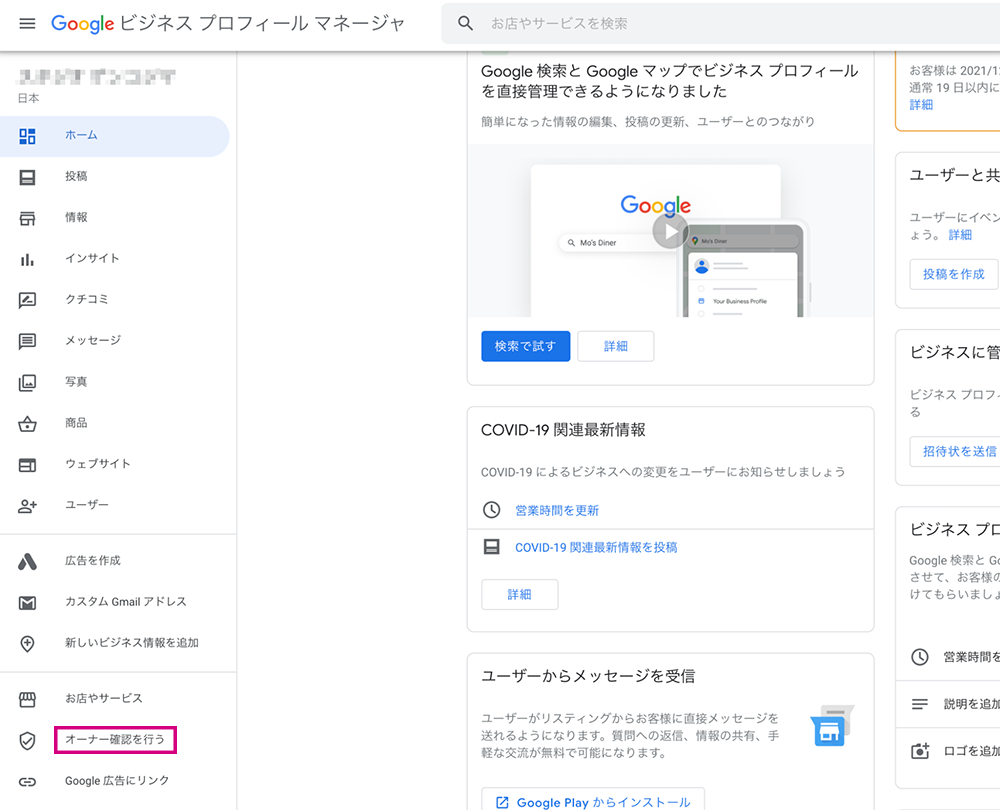The width and height of the screenshot is (1000, 810).
Task: Open the COVID-19 関連最新情報を投稿 link
Action: point(596,547)
